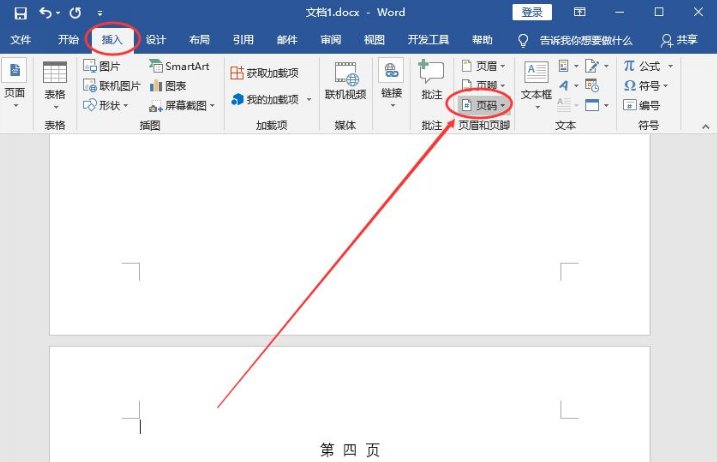
Task: Expand the 页面 pages dropdown
Action: [x=15, y=85]
